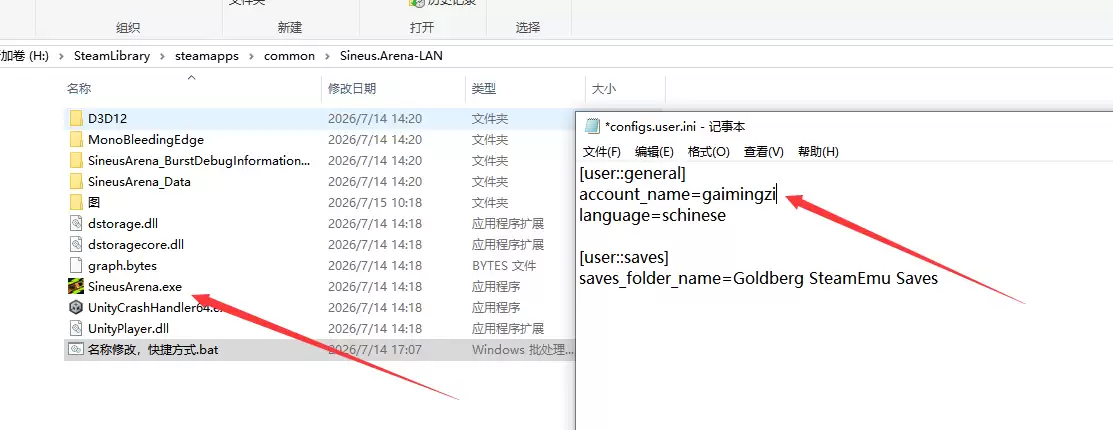Select the file name dstorage.dll

[123, 224]
